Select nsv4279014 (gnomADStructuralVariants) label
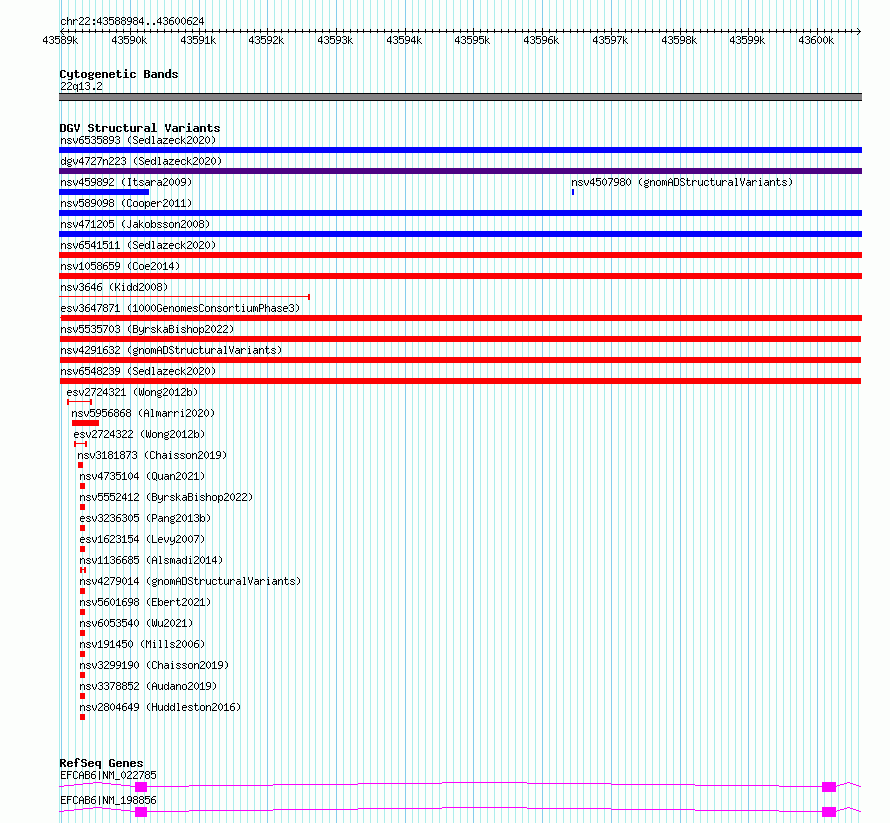Screen dimensions: 890x823 coord(190,581)
